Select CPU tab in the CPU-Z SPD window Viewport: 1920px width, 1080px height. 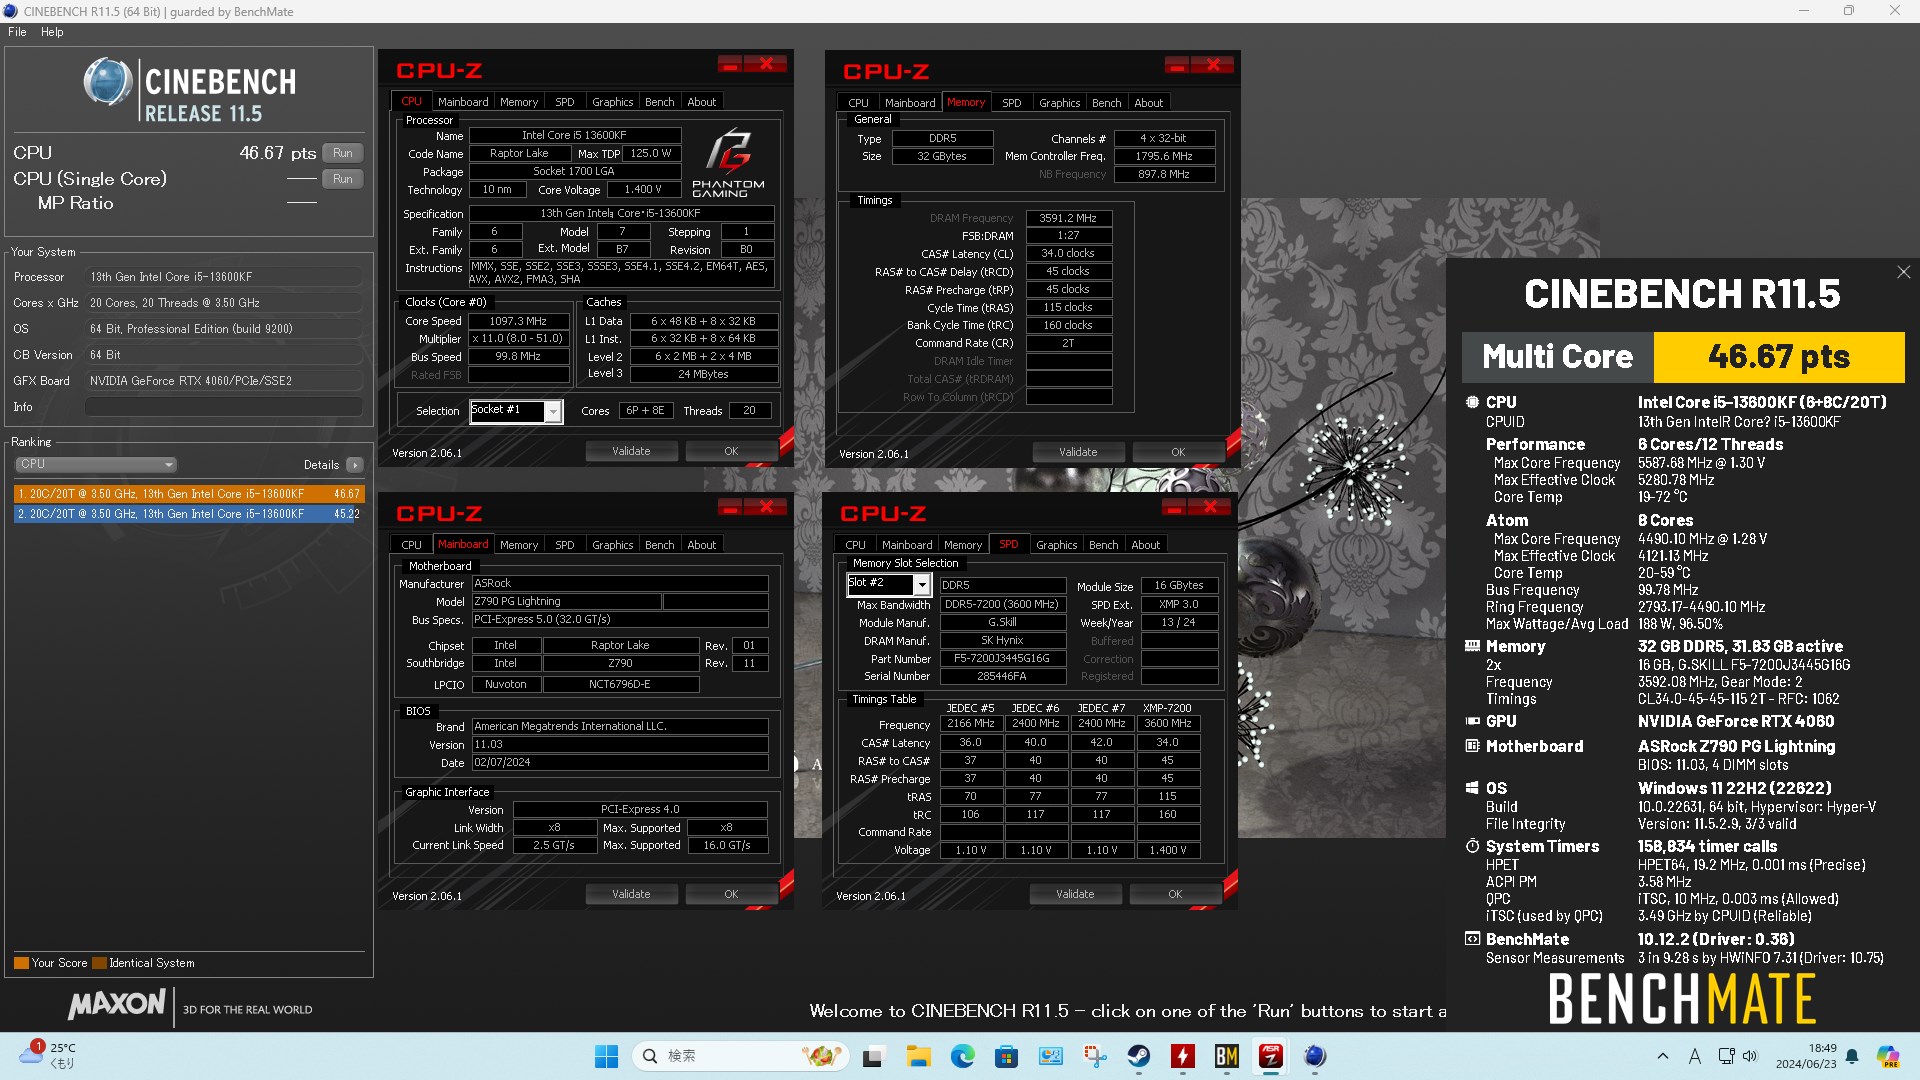pos(855,545)
